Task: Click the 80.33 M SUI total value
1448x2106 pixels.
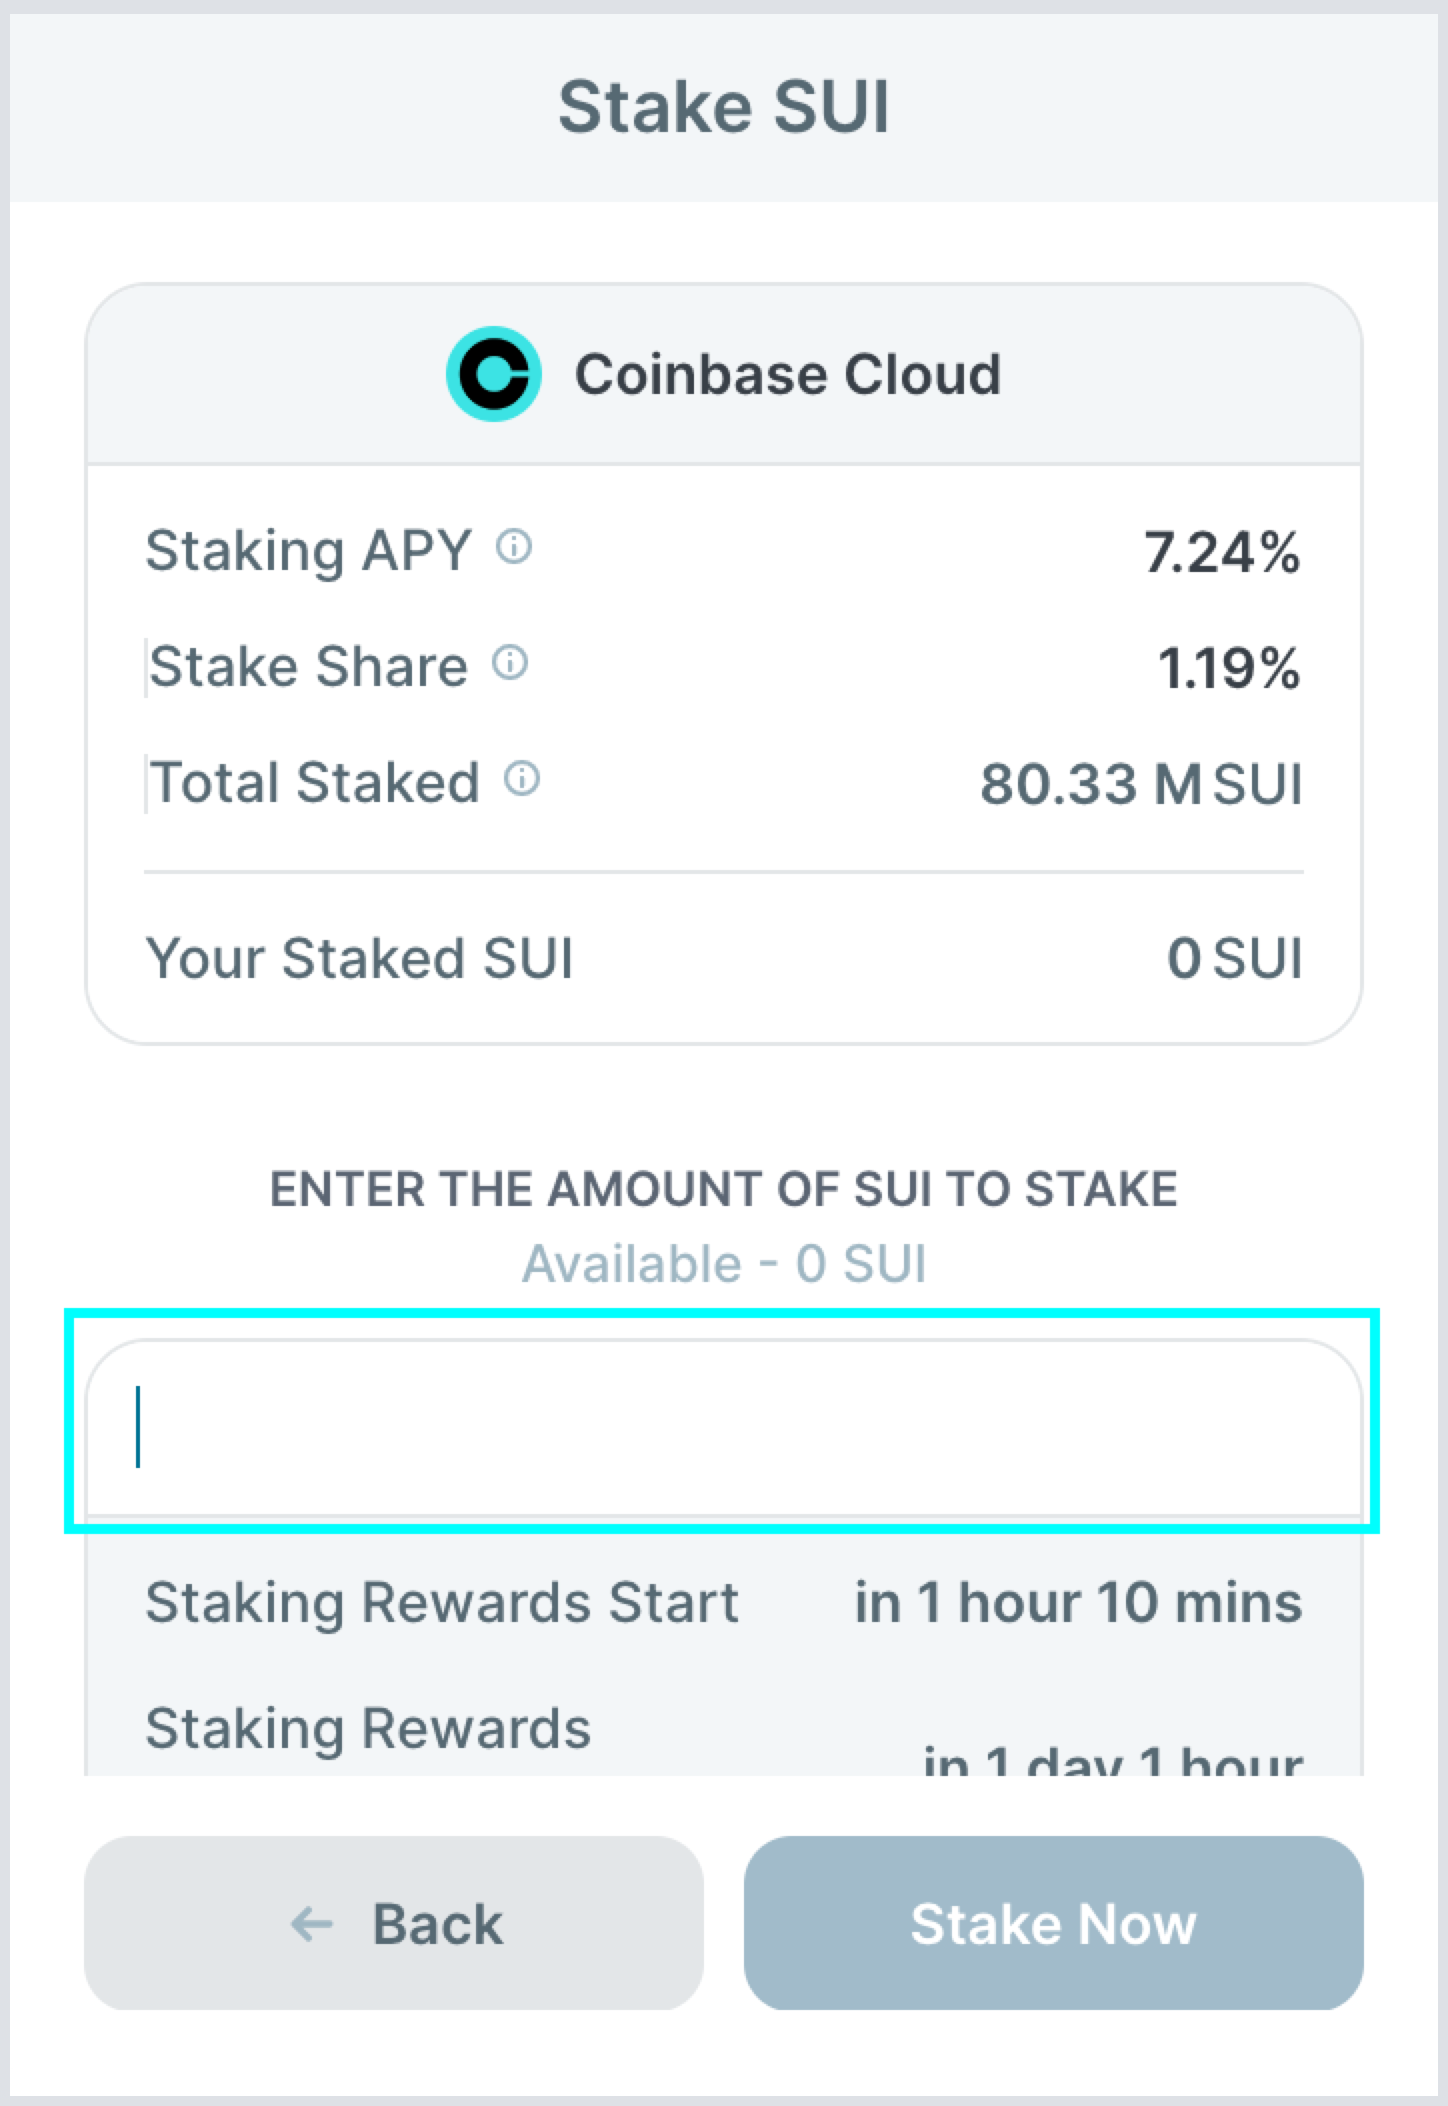Action: pos(1141,783)
